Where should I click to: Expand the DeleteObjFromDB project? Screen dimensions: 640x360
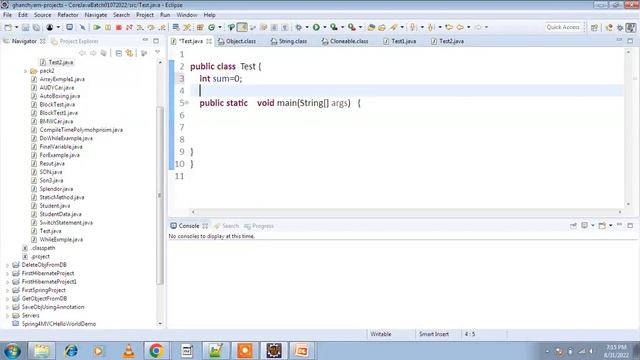(7, 265)
